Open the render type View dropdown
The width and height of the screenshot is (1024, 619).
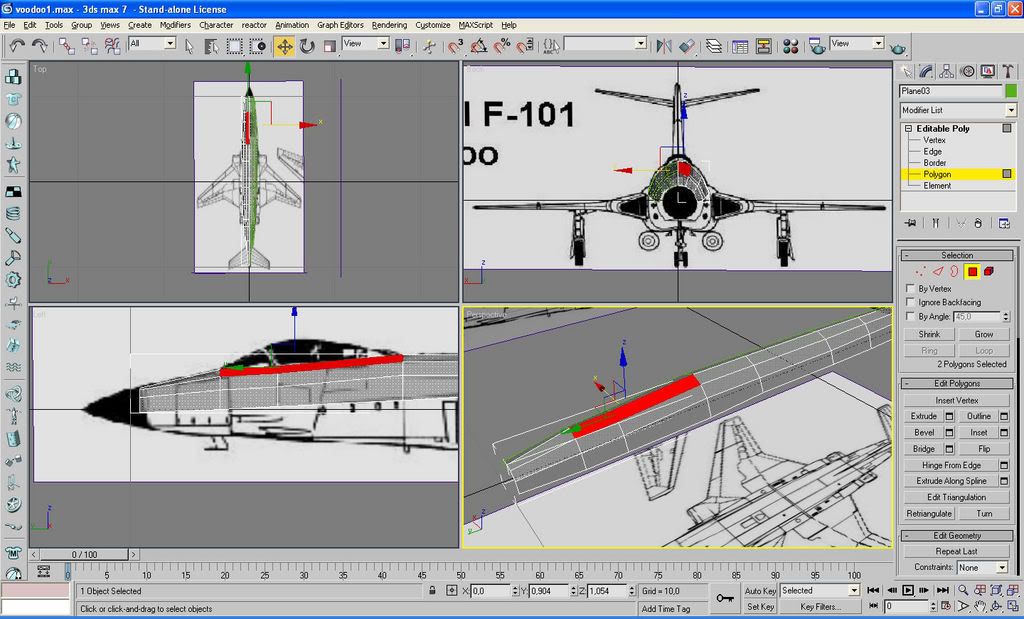(x=857, y=43)
